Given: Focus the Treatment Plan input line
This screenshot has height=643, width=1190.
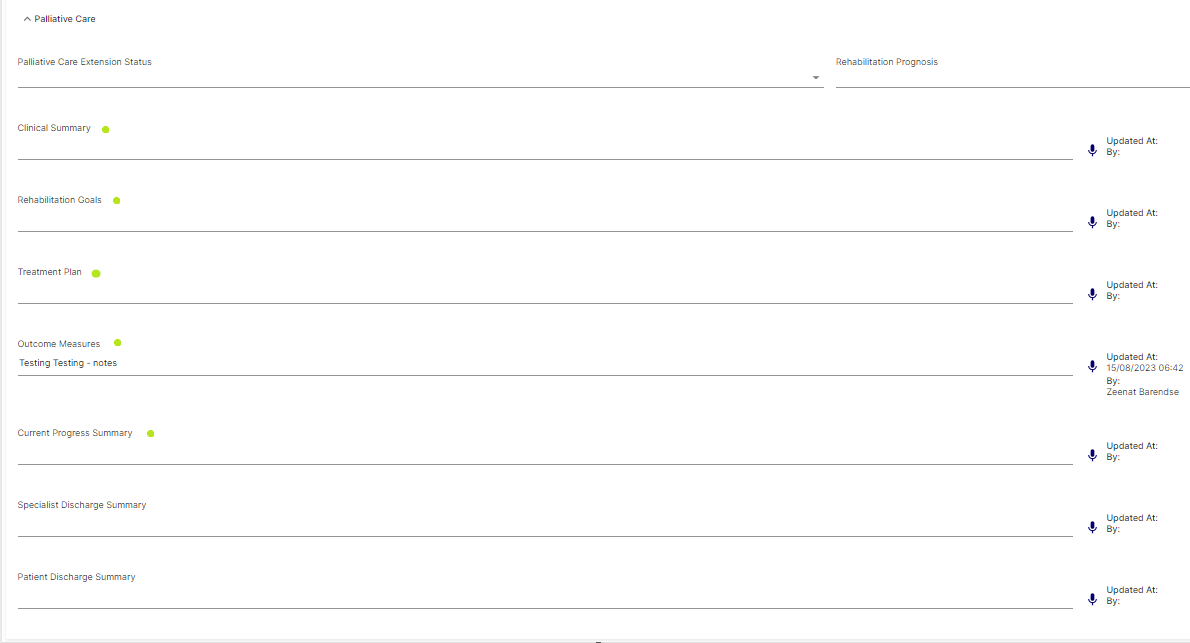Looking at the screenshot, I should (x=545, y=293).
